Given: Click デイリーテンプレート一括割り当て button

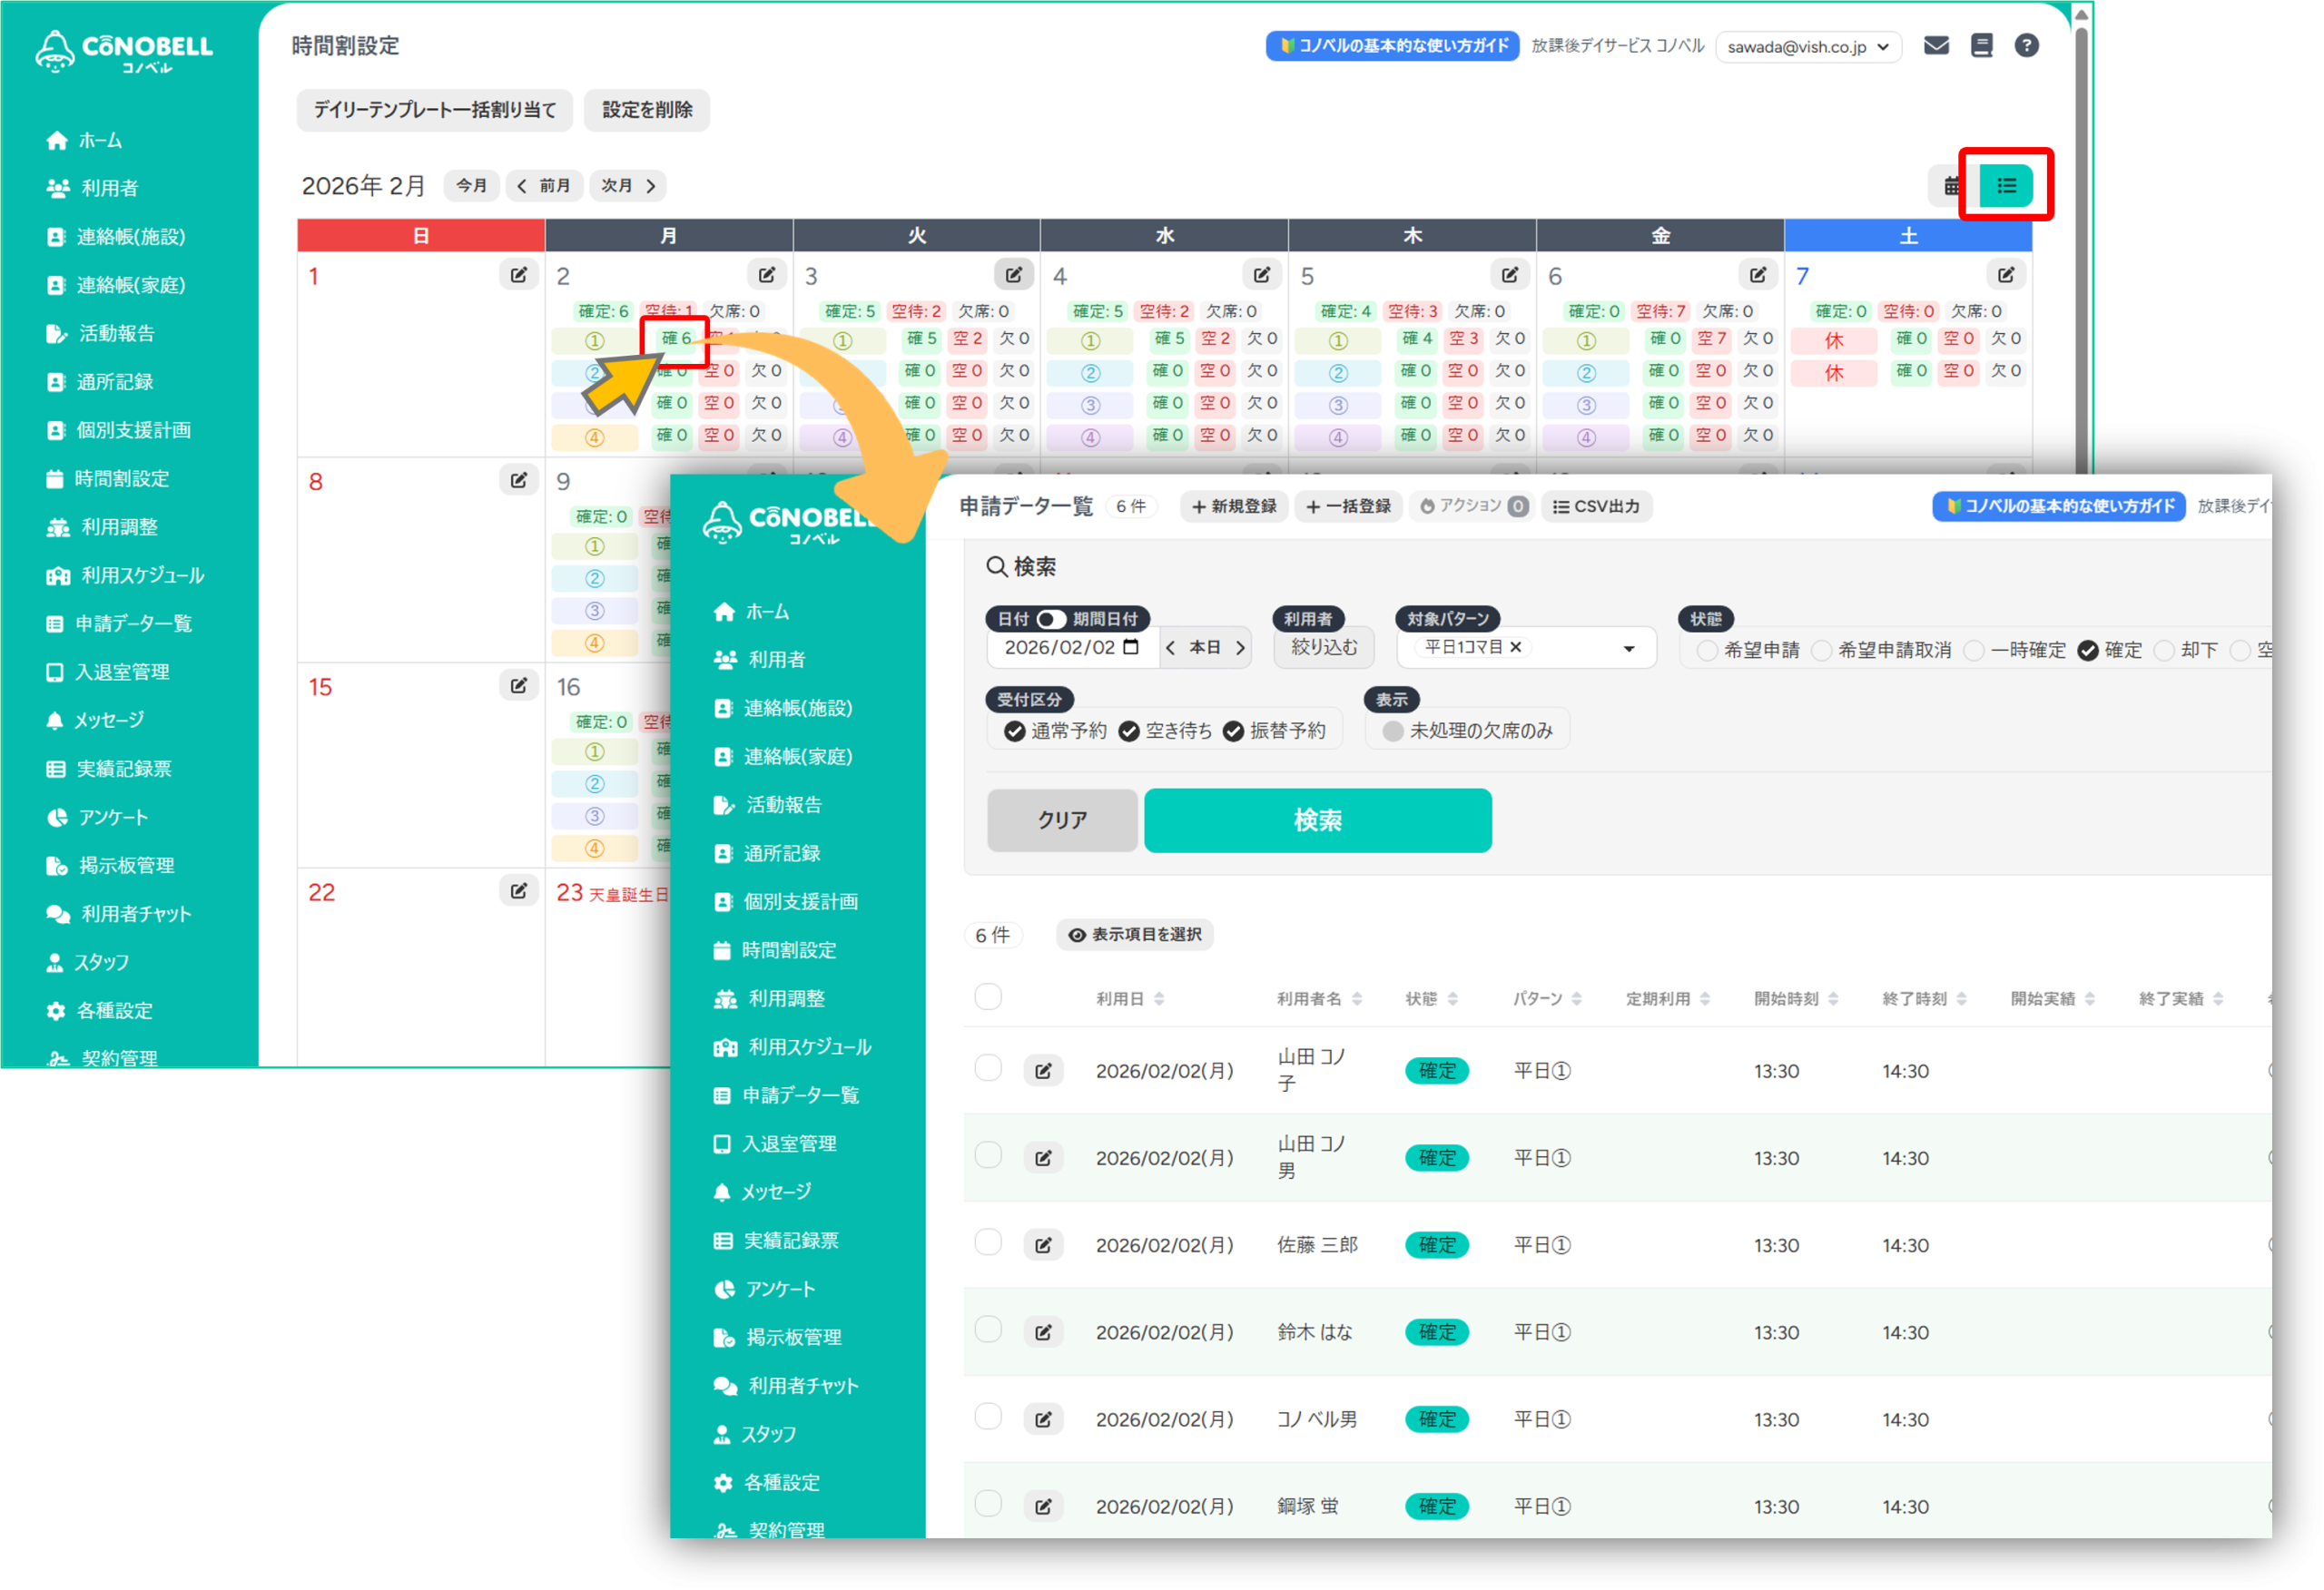Looking at the screenshot, I should pyautogui.click(x=434, y=110).
